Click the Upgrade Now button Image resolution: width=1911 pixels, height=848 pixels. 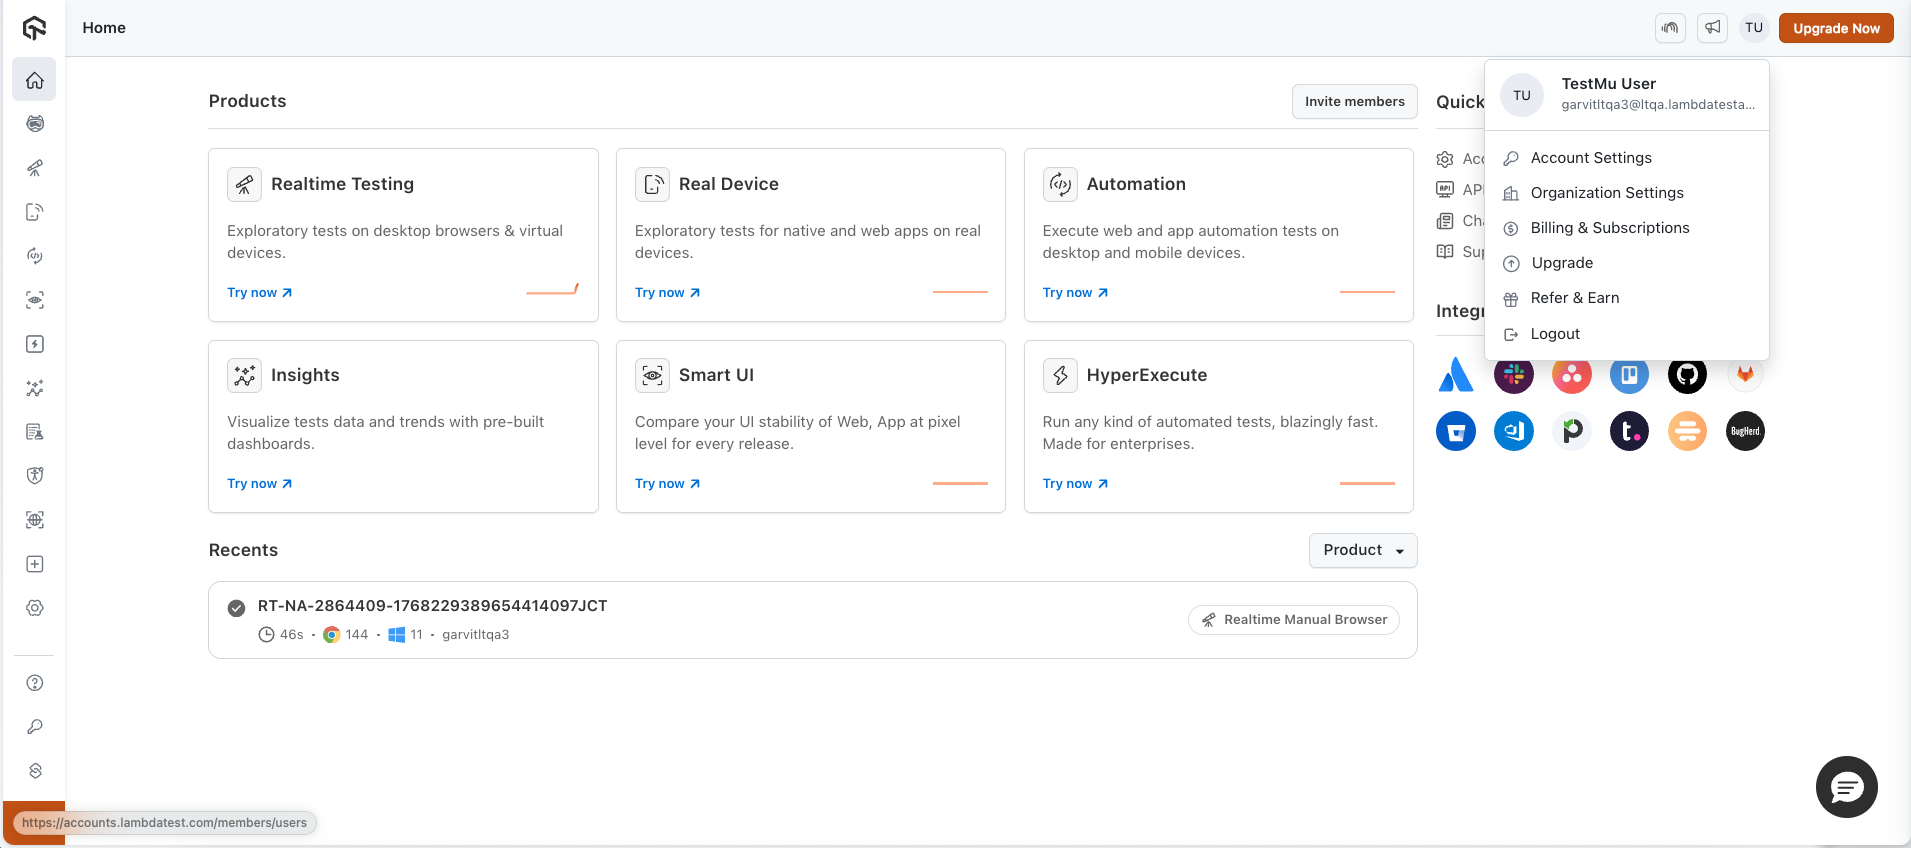coord(1835,28)
